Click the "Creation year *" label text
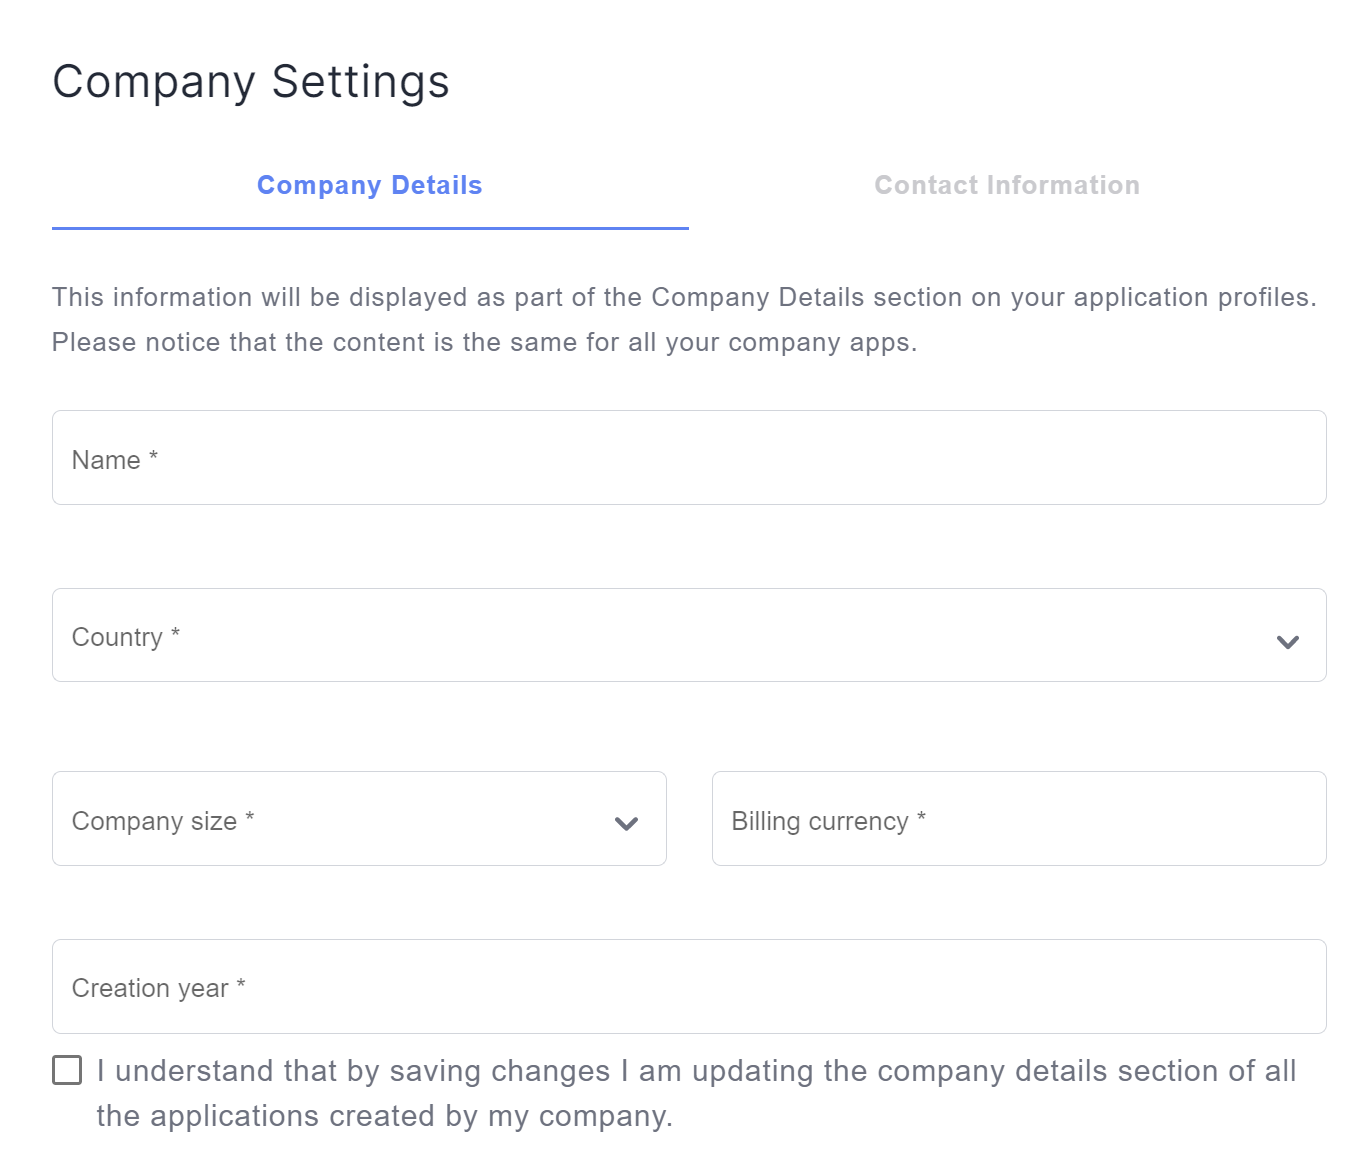This screenshot has height=1167, width=1352. [x=159, y=988]
